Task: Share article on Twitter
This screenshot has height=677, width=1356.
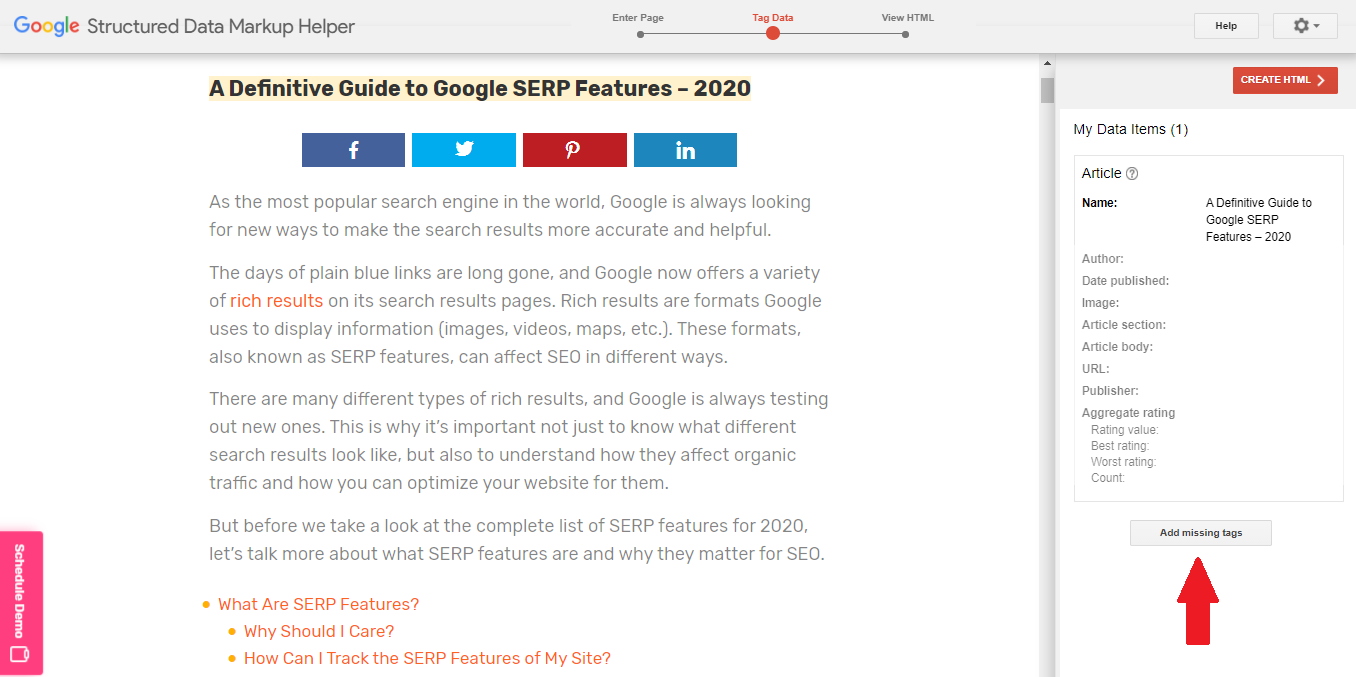Action: coord(464,150)
